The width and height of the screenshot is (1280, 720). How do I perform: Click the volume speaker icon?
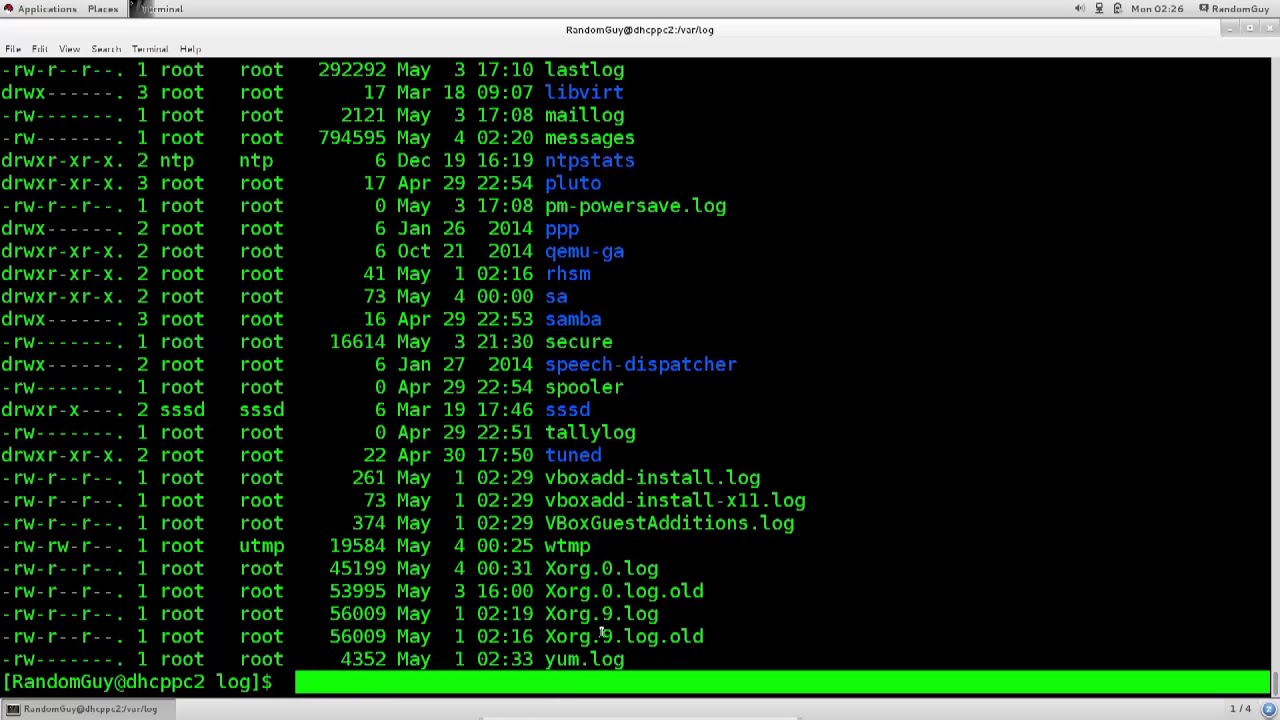(1080, 9)
